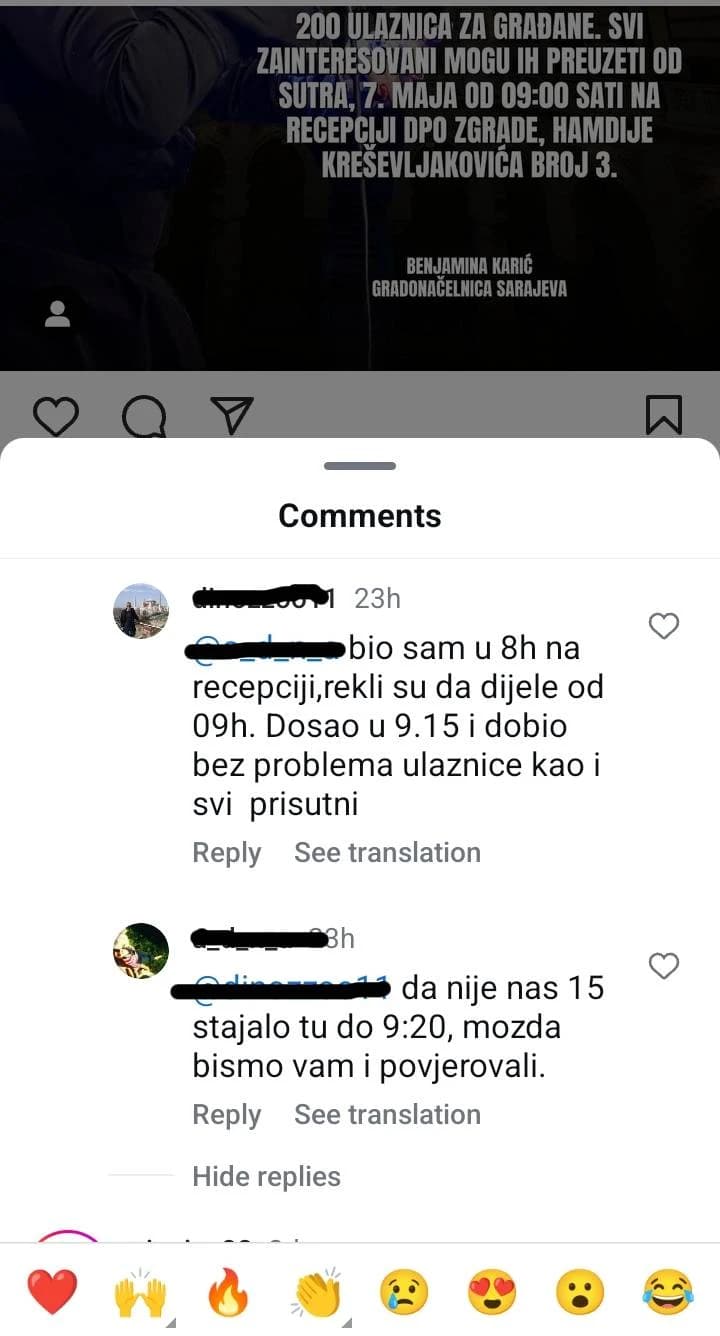The height and width of the screenshot is (1336, 720).
Task: Insert the raised hands emoji
Action: (x=140, y=1292)
